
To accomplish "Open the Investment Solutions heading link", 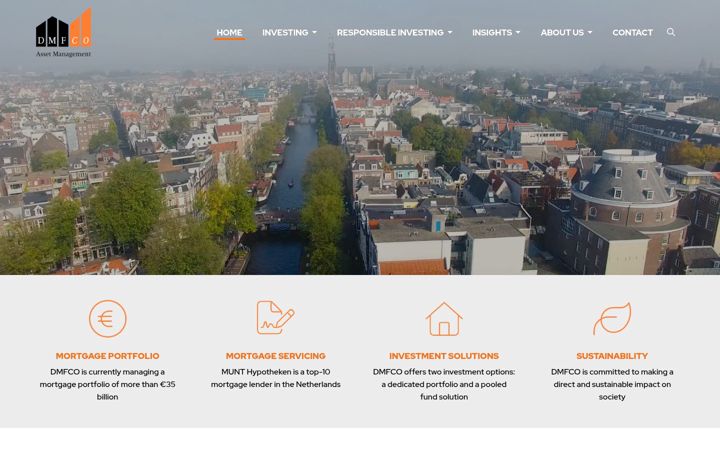I will (x=444, y=356).
